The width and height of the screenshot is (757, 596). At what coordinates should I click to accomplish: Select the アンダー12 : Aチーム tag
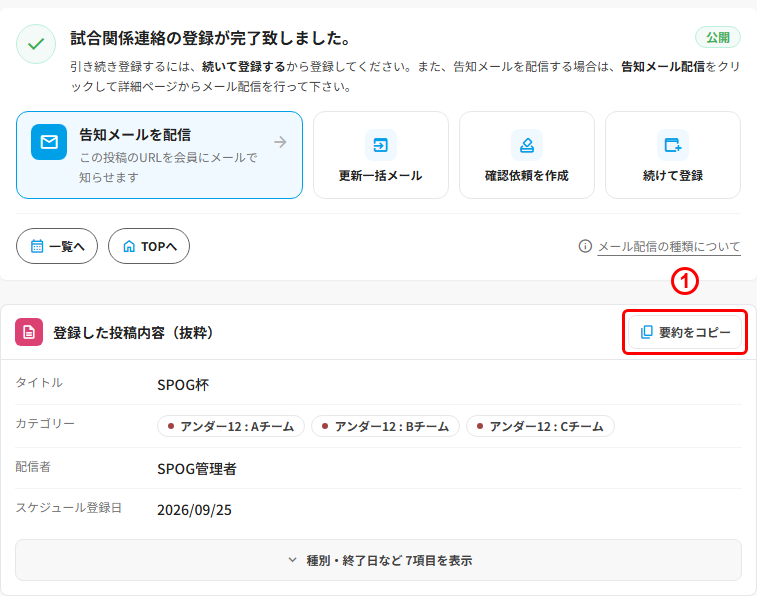pos(231,426)
